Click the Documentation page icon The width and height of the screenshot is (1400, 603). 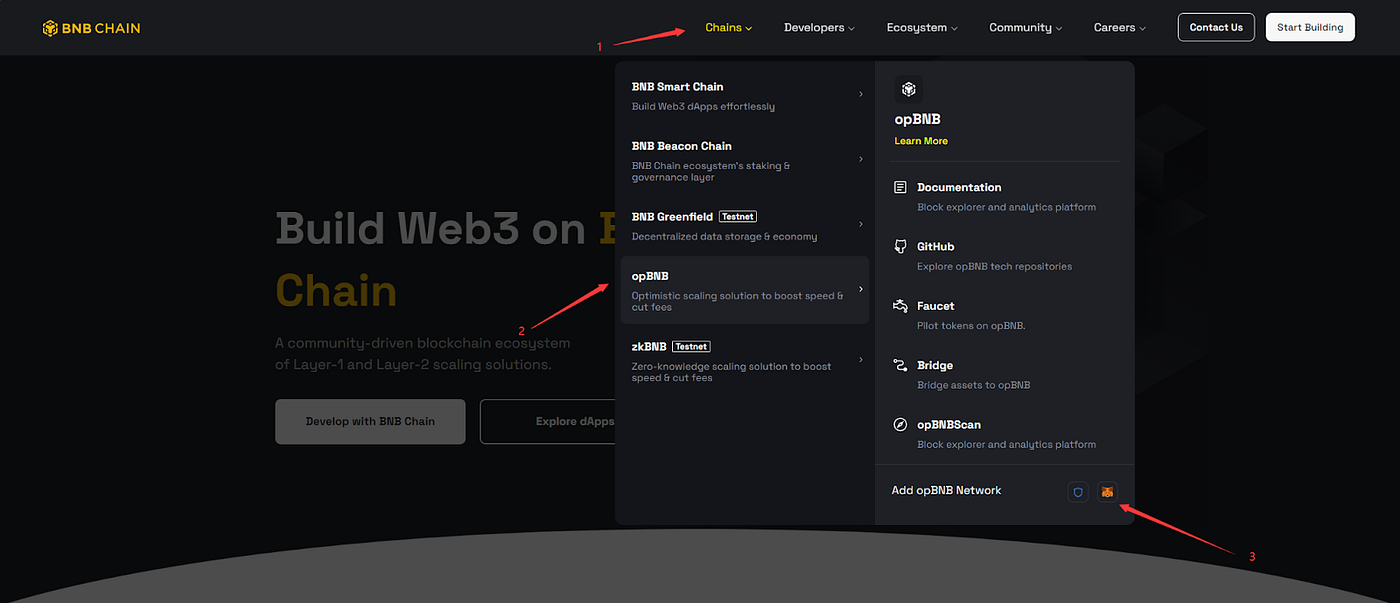[900, 187]
